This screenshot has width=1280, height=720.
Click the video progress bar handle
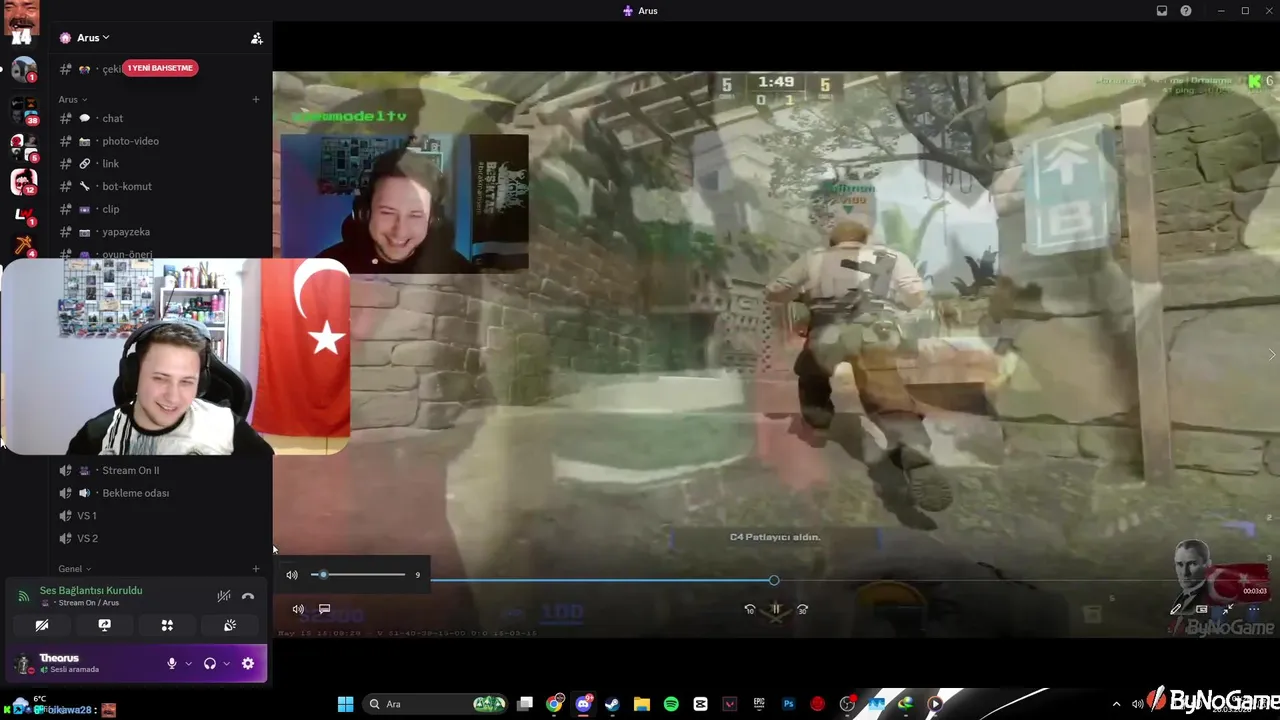coord(774,580)
